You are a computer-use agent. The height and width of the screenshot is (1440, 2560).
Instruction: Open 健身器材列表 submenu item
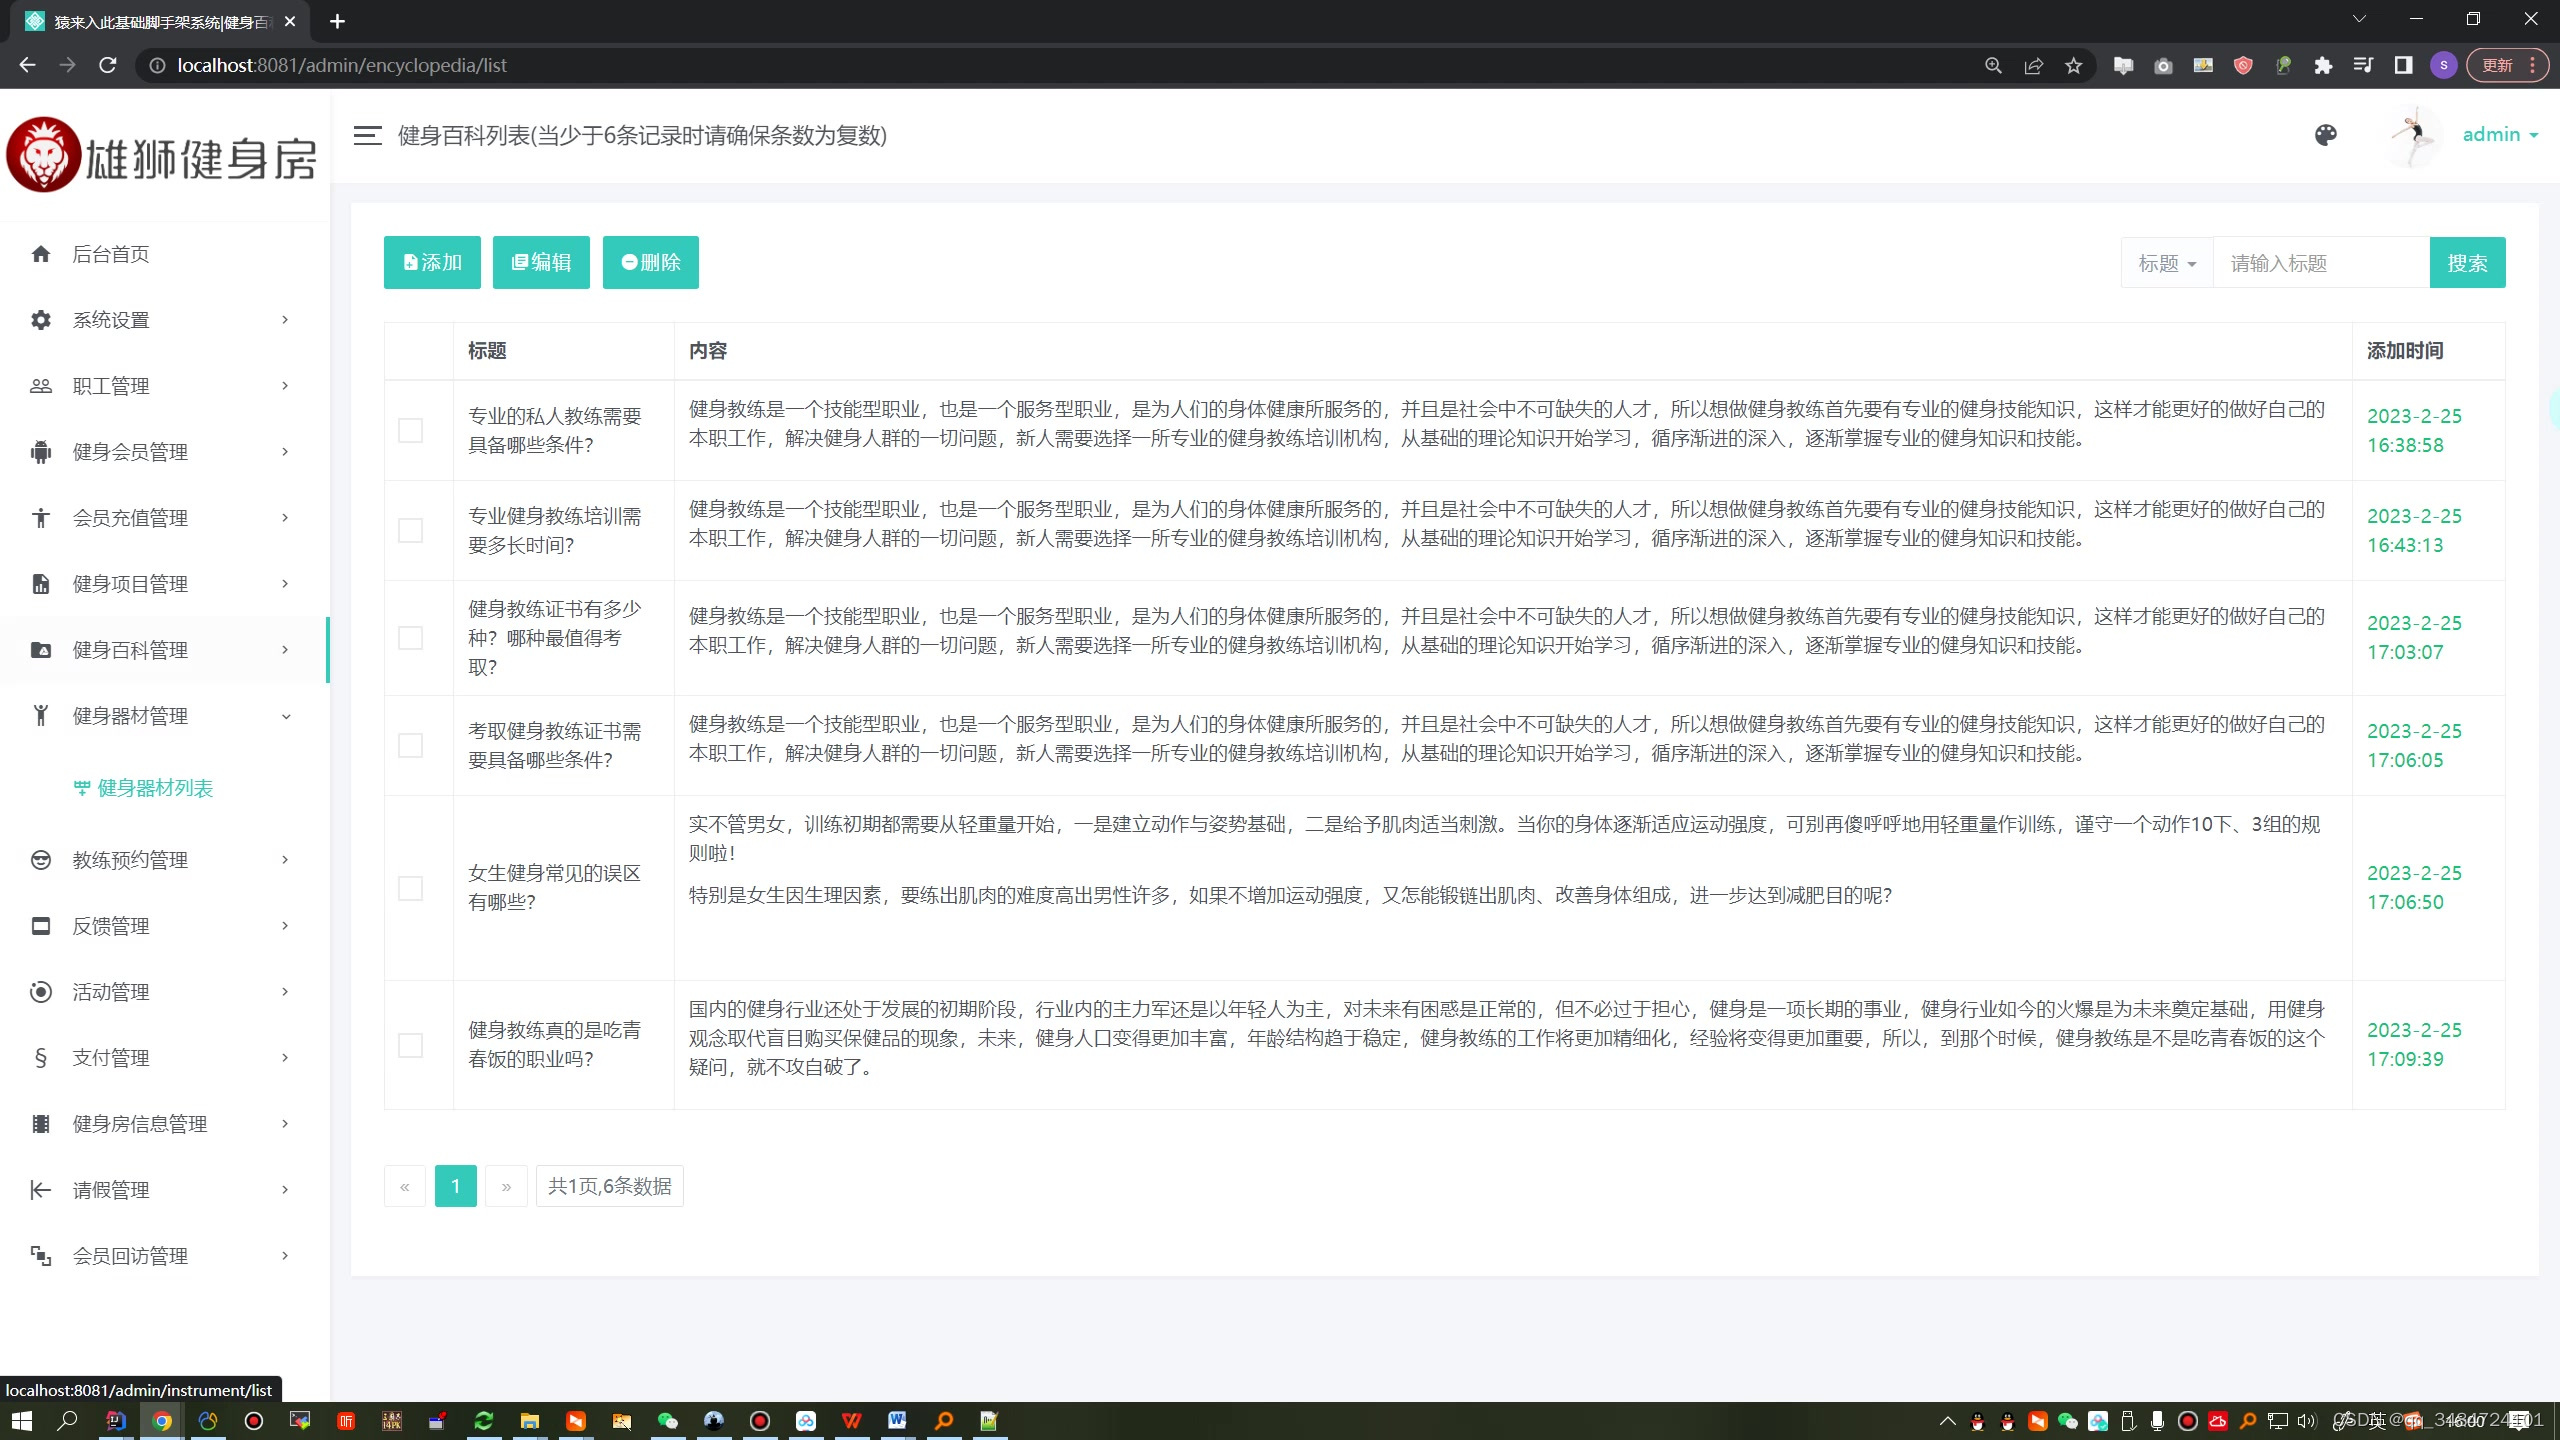(x=155, y=788)
